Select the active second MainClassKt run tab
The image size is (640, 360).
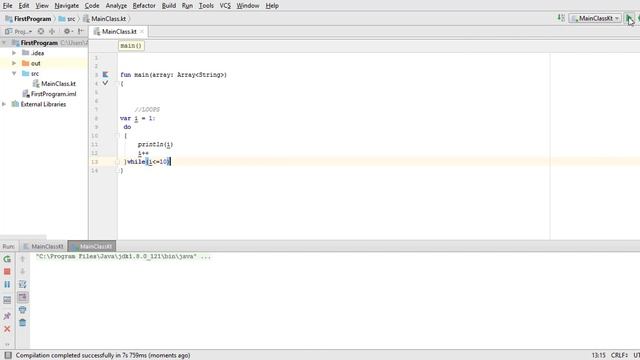pyautogui.click(x=92, y=246)
